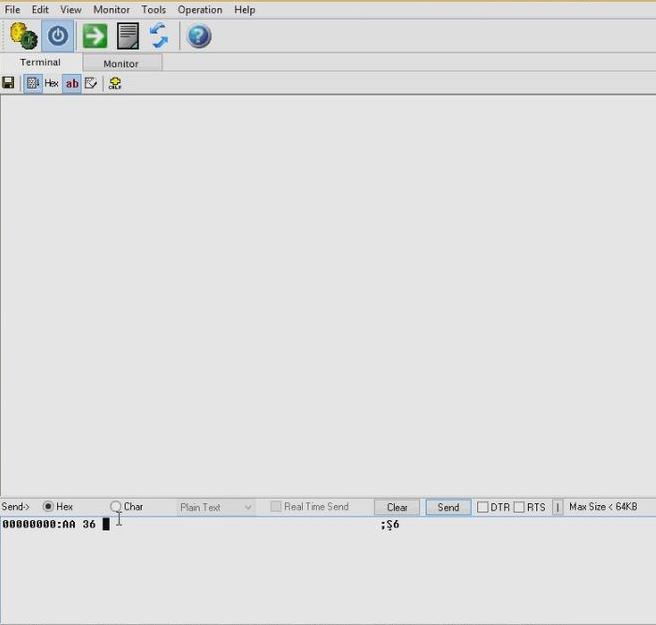656x625 pixels.
Task: Expand the Plain Text dropdown
Action: (216, 507)
